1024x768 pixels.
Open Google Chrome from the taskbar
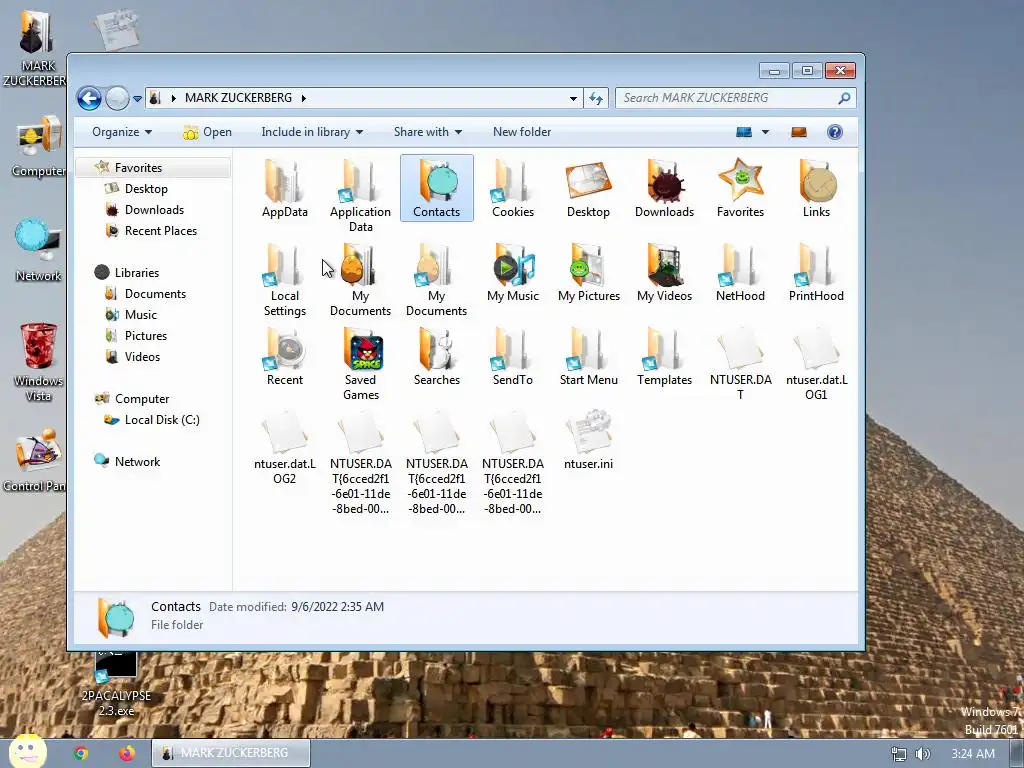(x=80, y=753)
